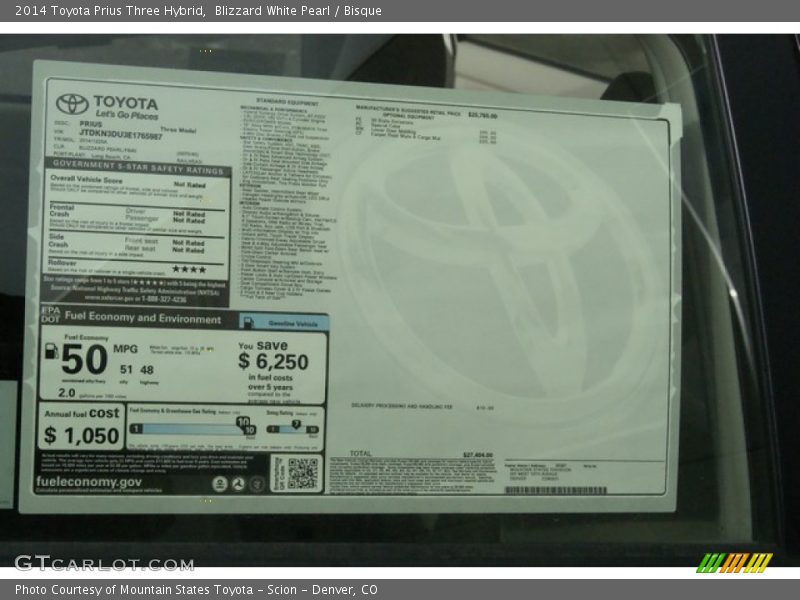Click the 'Gasoline Vehicle' text

click(x=293, y=324)
